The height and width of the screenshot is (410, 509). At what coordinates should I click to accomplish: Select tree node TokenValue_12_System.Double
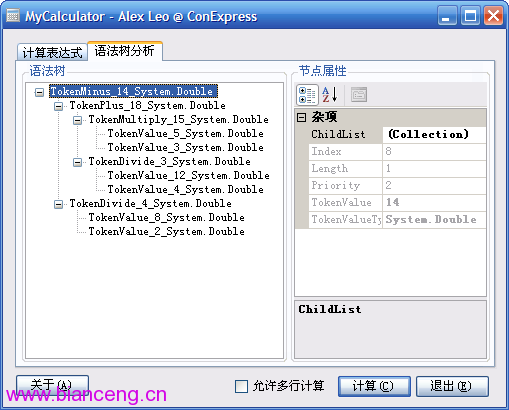188,175
